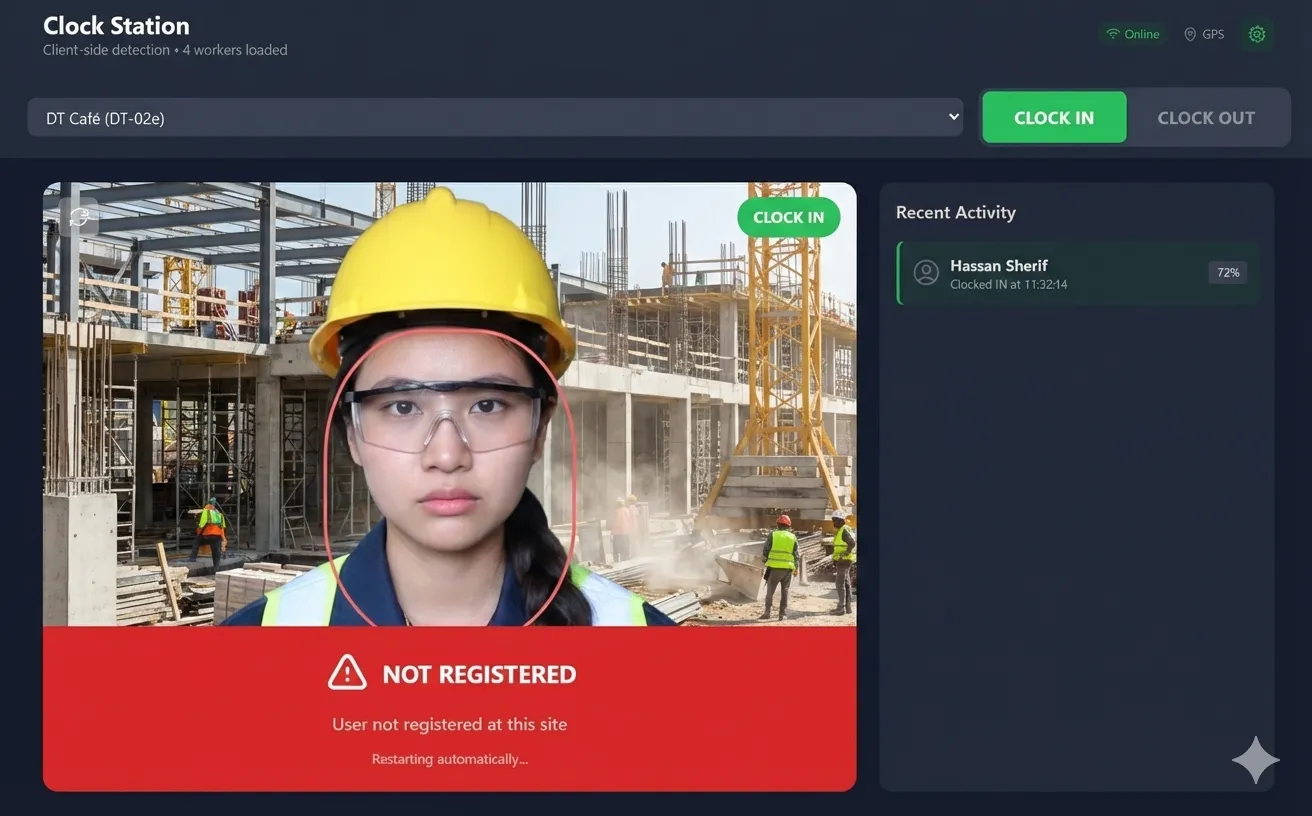1312x816 pixels.
Task: Switch to CLOCK OUT mode
Action: point(1206,117)
